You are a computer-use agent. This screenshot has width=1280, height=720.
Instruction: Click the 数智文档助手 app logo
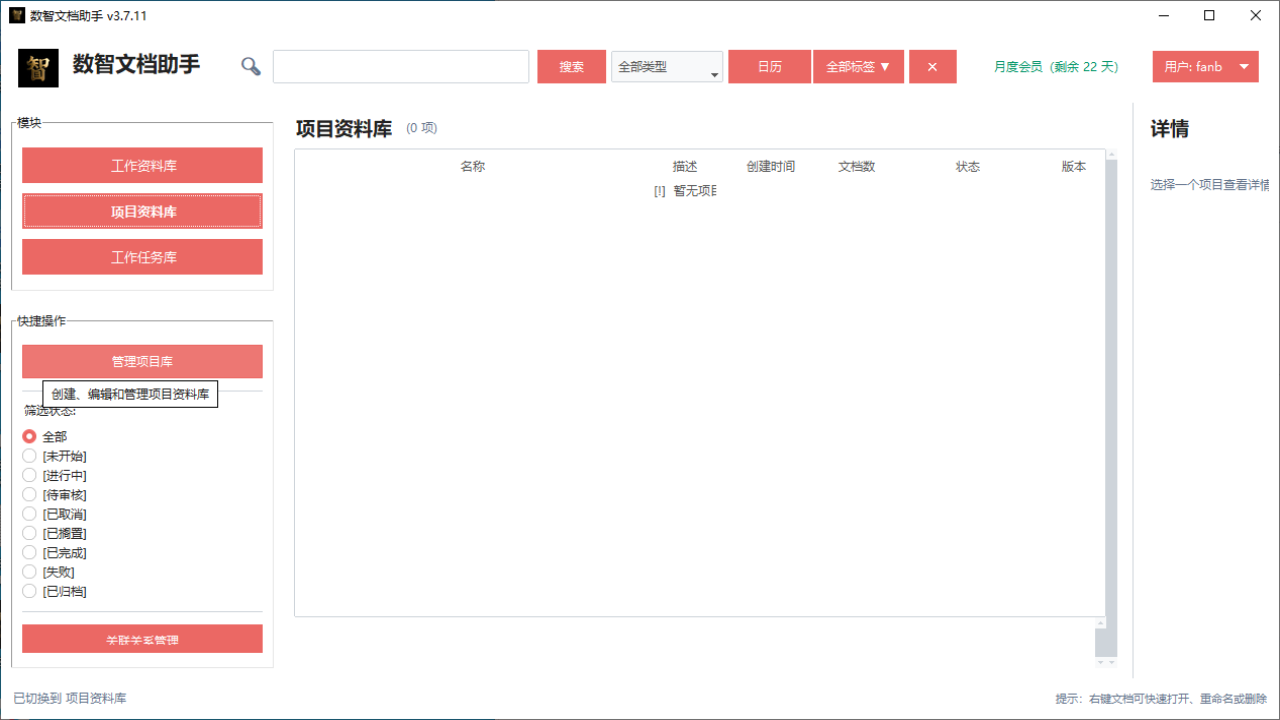click(x=38, y=67)
